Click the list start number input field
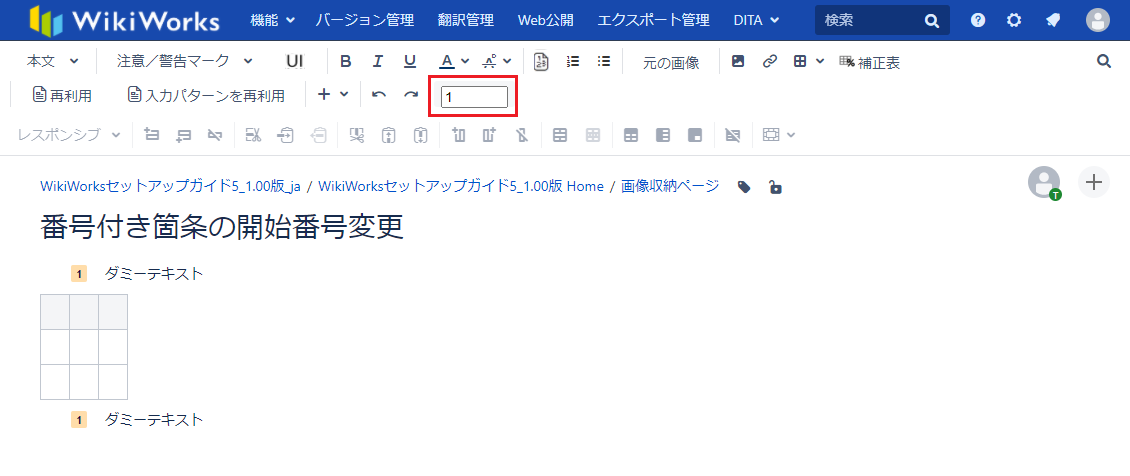Viewport: 1130px width, 476px height. tap(474, 97)
